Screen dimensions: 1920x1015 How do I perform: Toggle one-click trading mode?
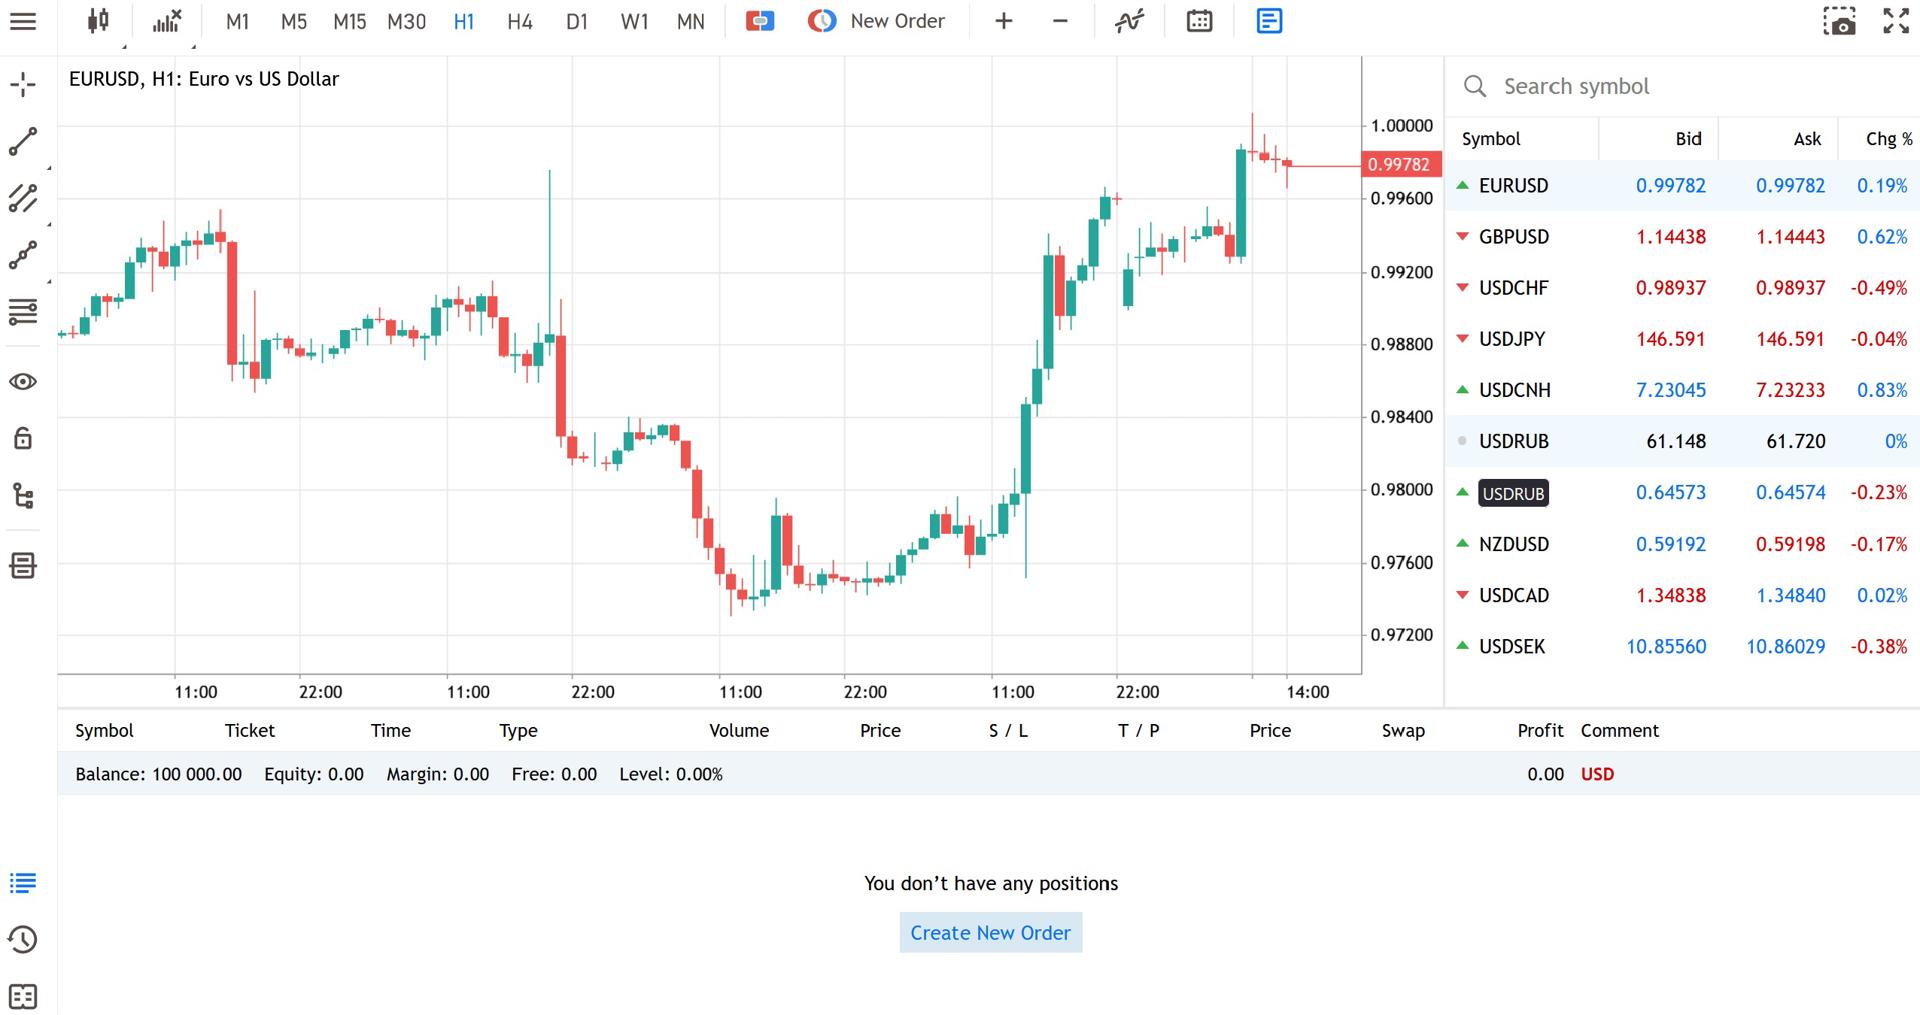(x=759, y=20)
